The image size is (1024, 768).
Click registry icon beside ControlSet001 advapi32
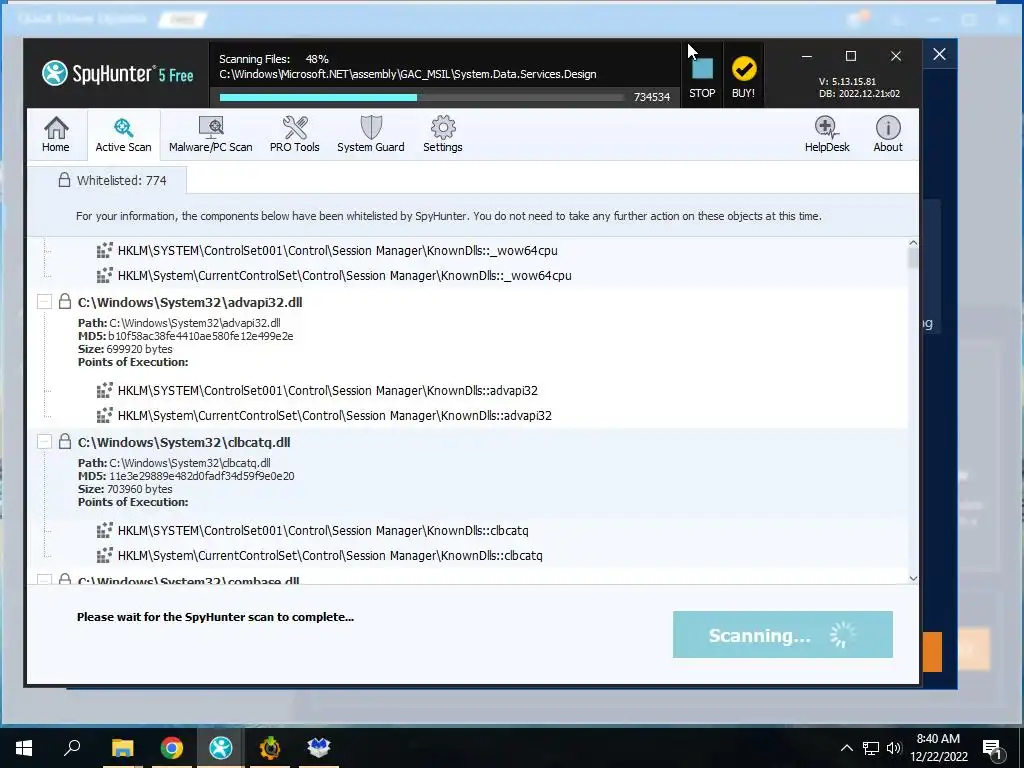(x=104, y=390)
